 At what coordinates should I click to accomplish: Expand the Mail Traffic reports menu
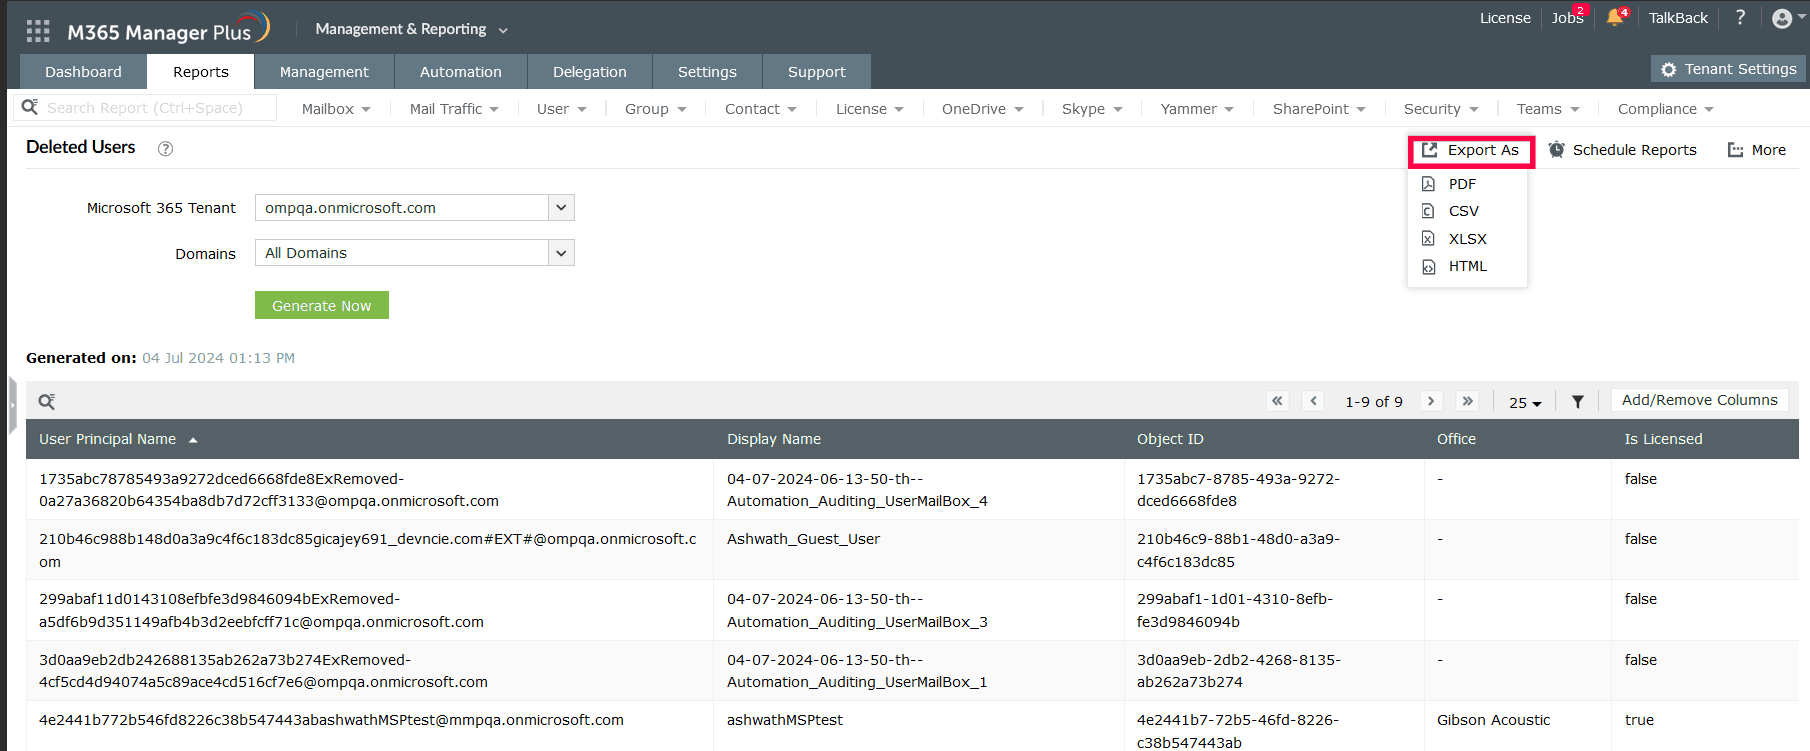tap(454, 109)
